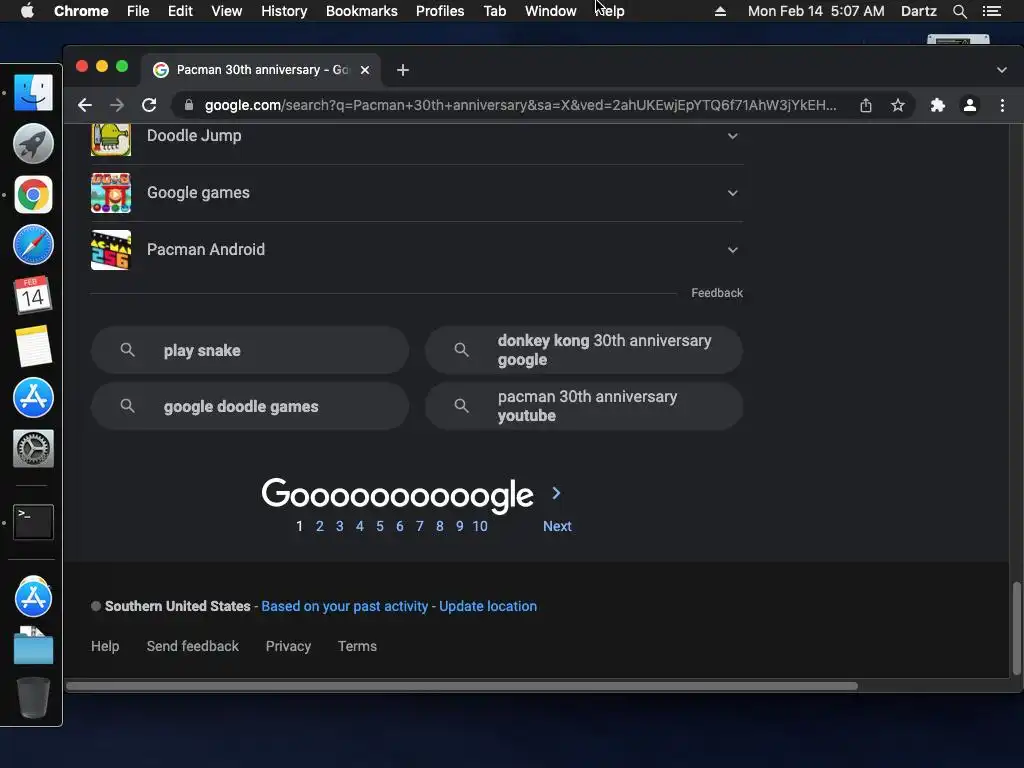Open the Terms footer link
This screenshot has width=1024, height=768.
pos(357,646)
